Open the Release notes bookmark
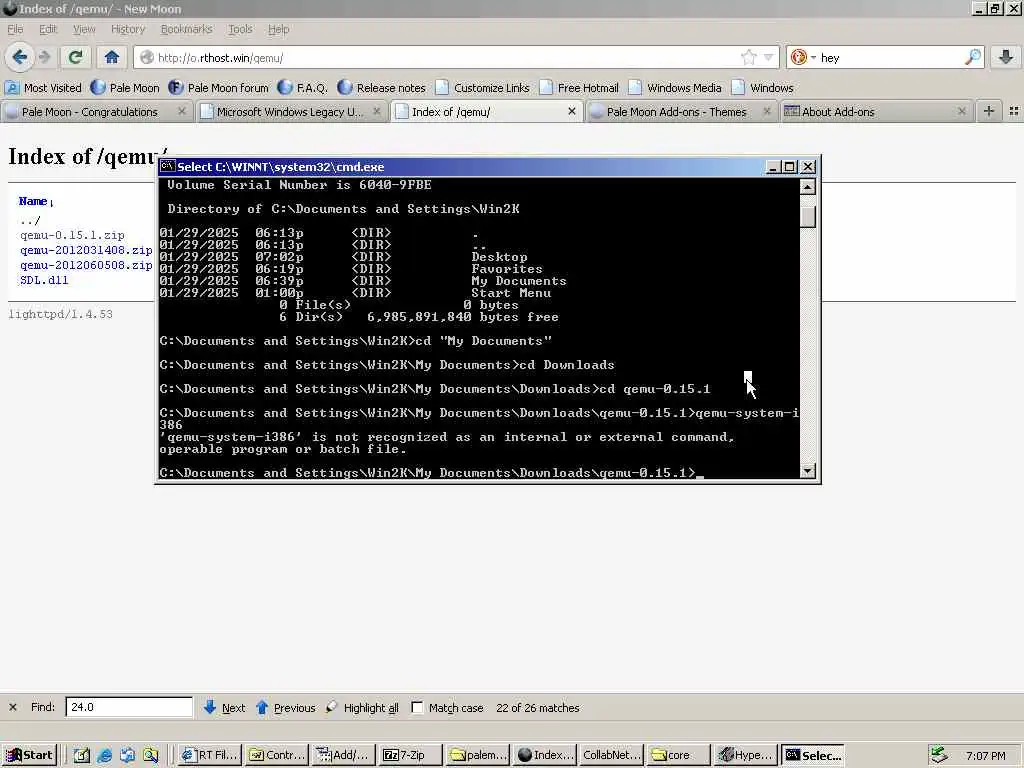This screenshot has width=1024, height=768. [x=382, y=88]
